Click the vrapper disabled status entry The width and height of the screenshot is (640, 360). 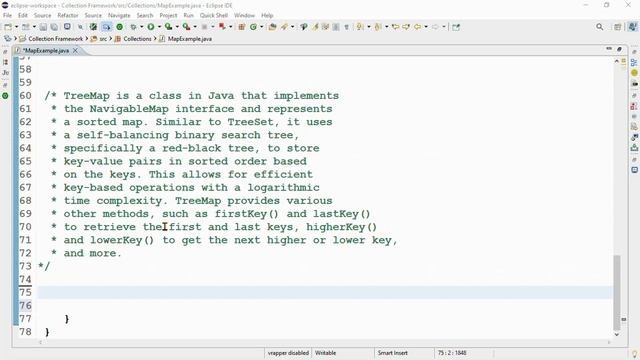tap(288, 353)
